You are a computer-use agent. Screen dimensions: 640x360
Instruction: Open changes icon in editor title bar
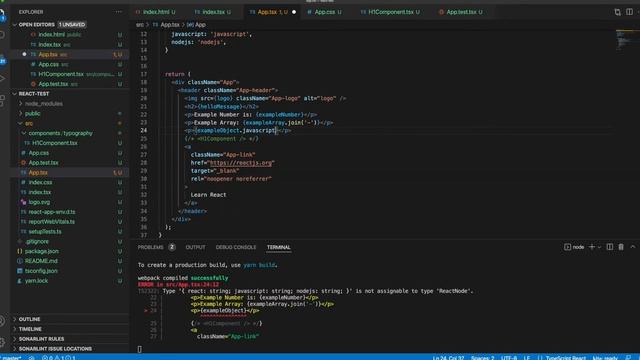coord(618,12)
